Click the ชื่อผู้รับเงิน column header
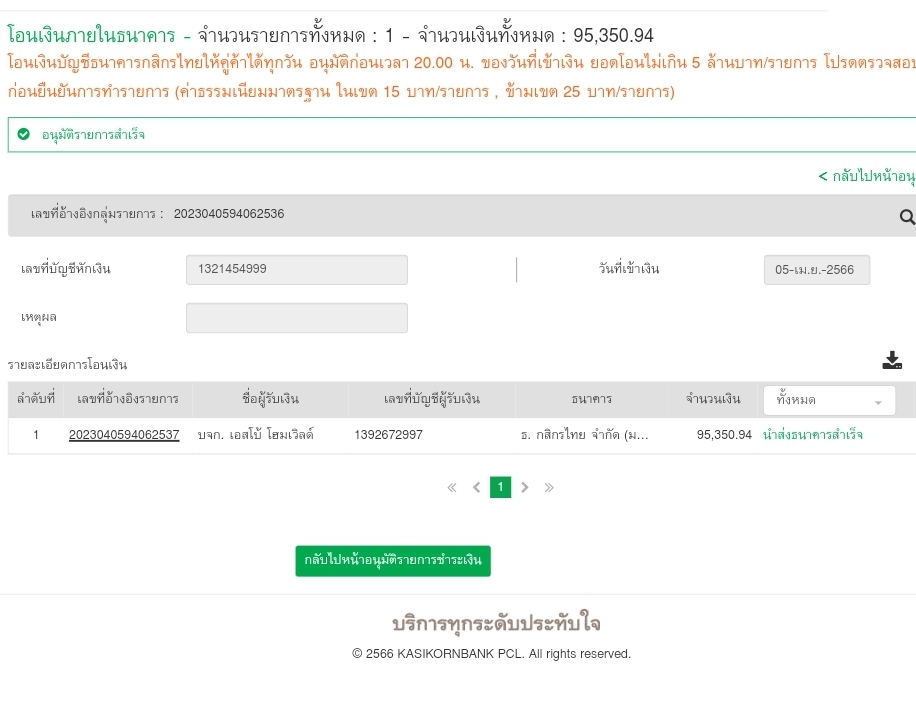Screen dimensions: 916x705 tap(270, 400)
